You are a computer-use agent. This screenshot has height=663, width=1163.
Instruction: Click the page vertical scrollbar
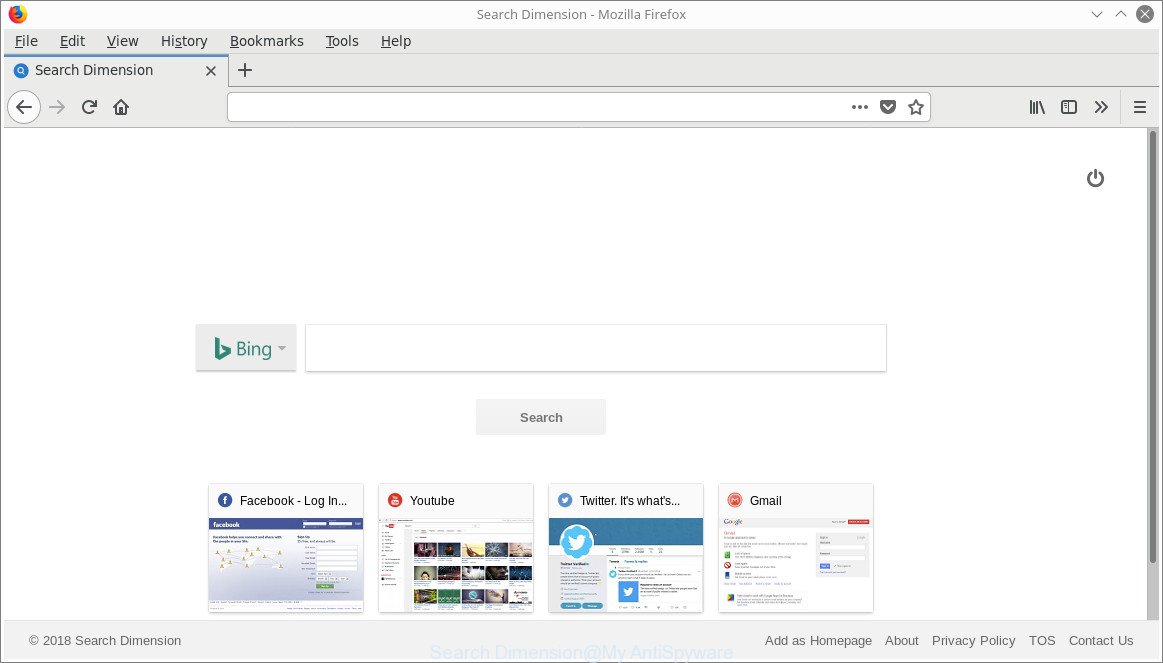click(1153, 346)
